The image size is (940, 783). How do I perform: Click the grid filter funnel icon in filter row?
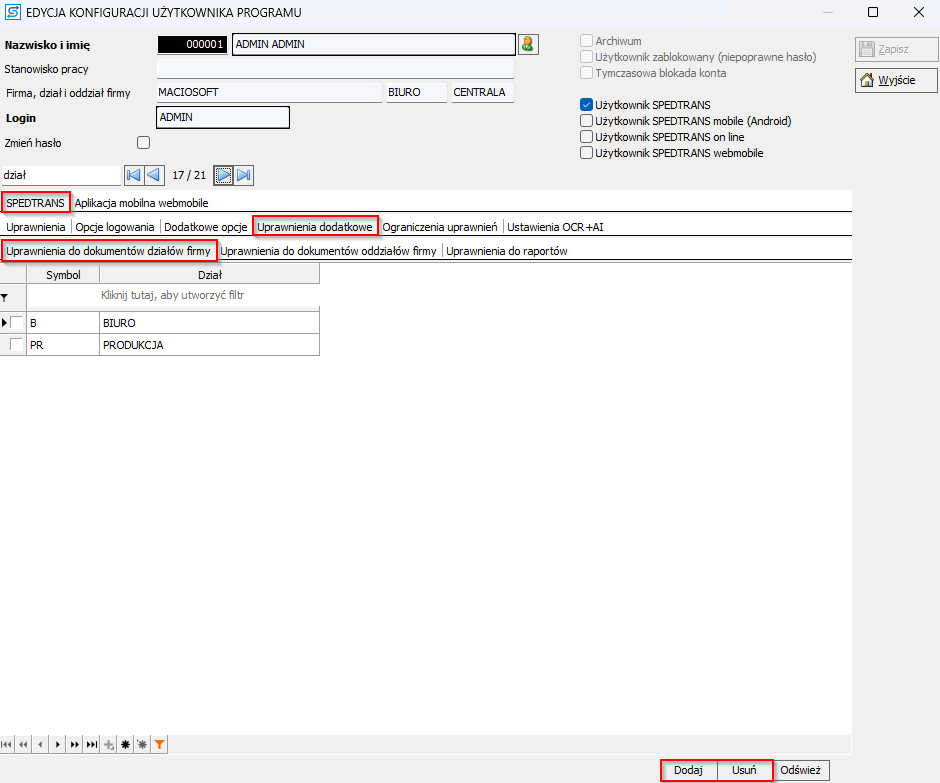(x=4, y=297)
